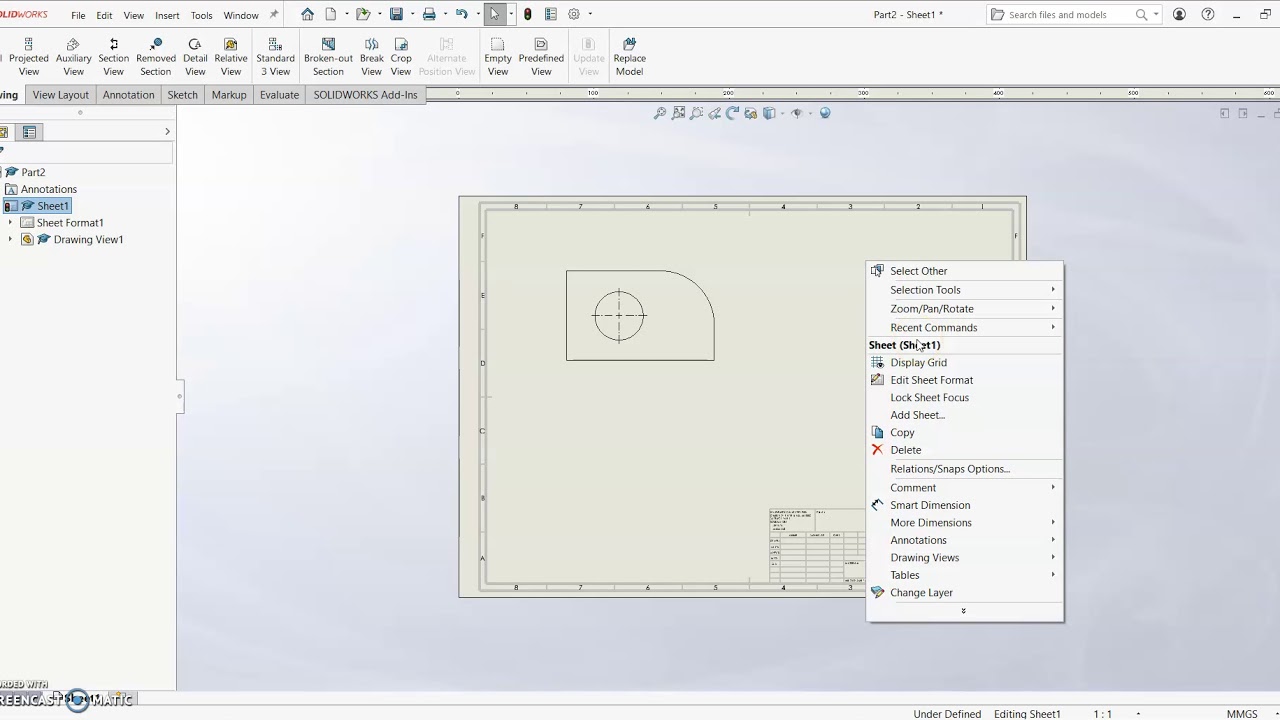Open the Options gear

point(574,15)
